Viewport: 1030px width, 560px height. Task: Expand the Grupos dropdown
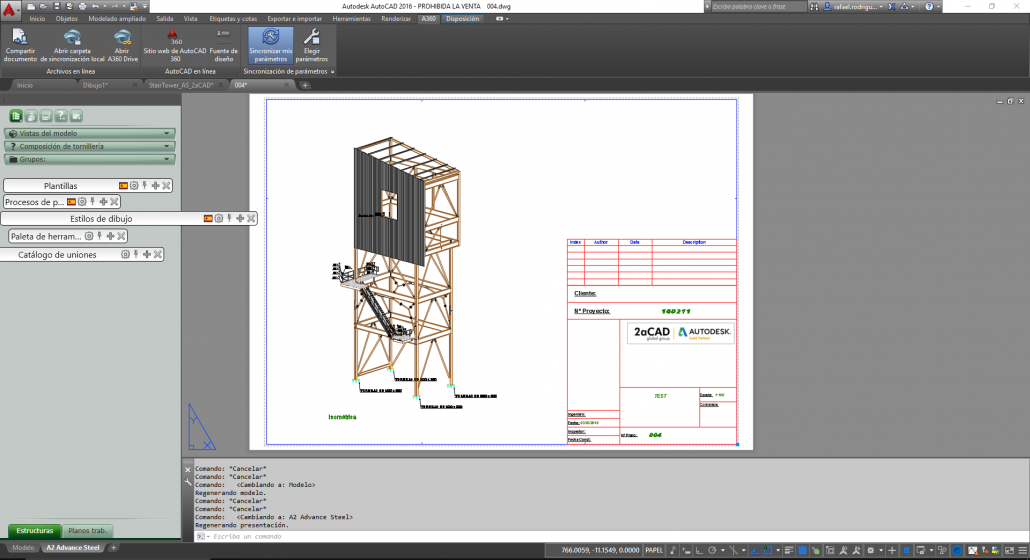[x=167, y=159]
